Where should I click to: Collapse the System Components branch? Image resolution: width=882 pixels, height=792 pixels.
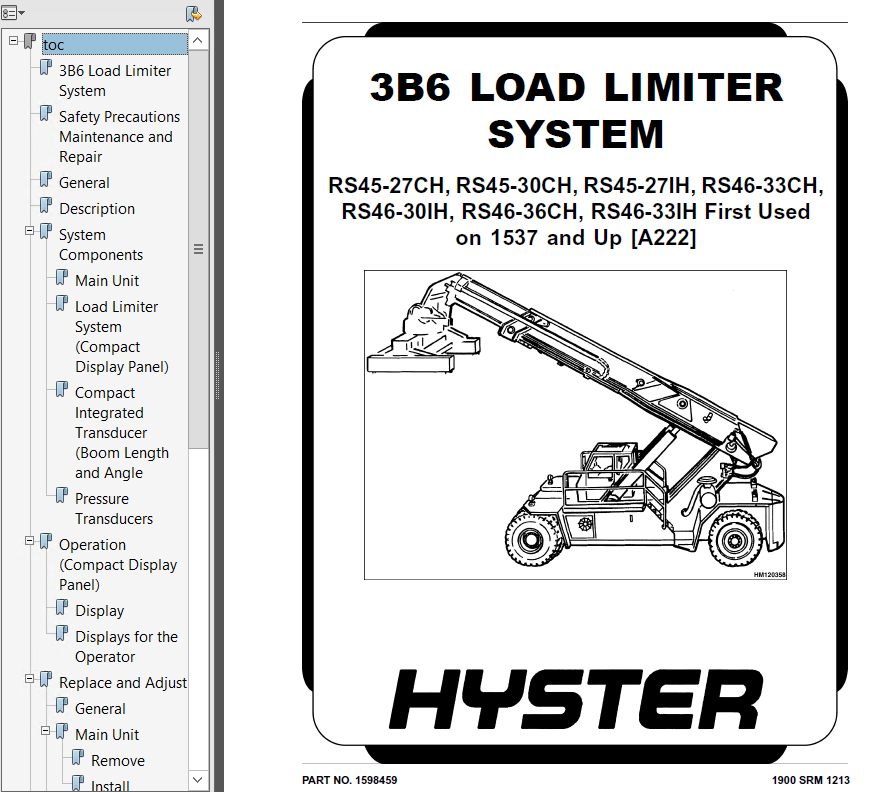tap(29, 231)
